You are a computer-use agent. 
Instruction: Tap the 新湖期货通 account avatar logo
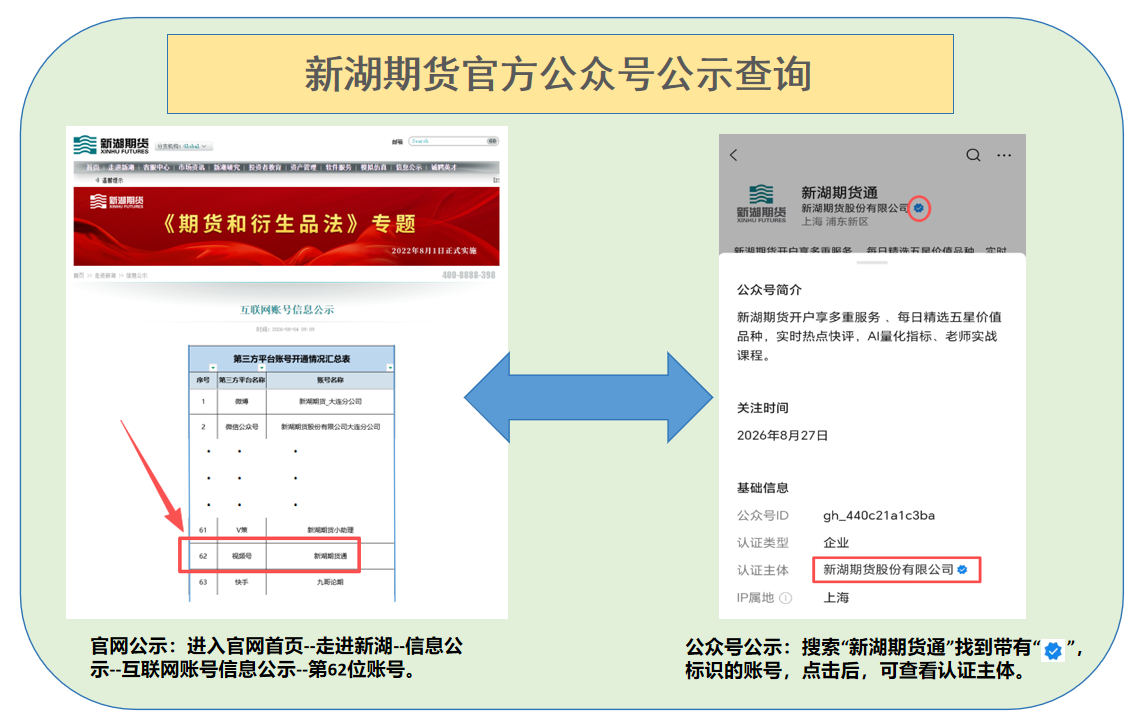(x=761, y=204)
